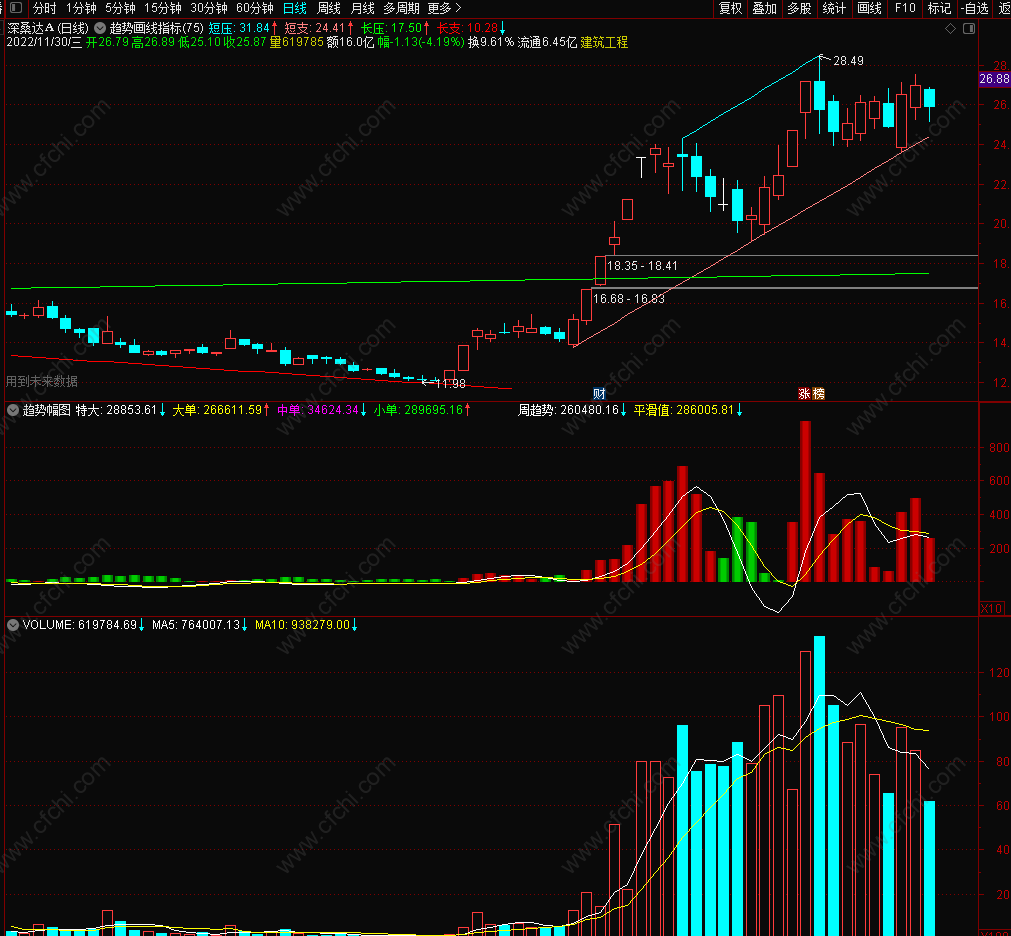Expand the VOLUME indicator dropdown arrow

tap(13, 625)
